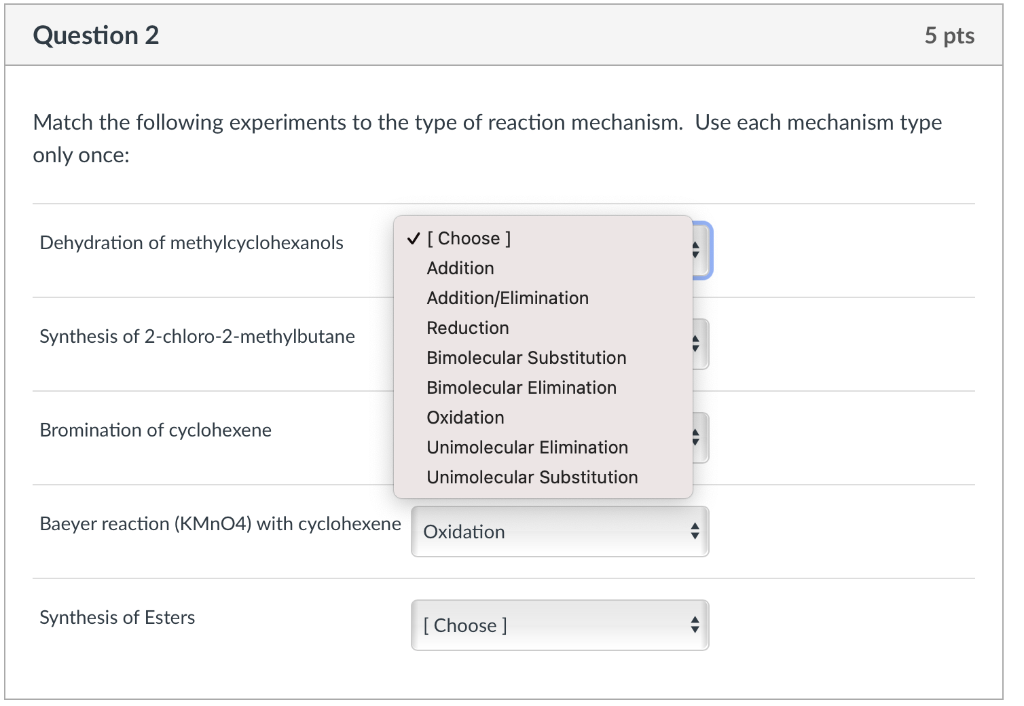
Task: Choose Bimolecular Elimination option
Action: pos(543,389)
